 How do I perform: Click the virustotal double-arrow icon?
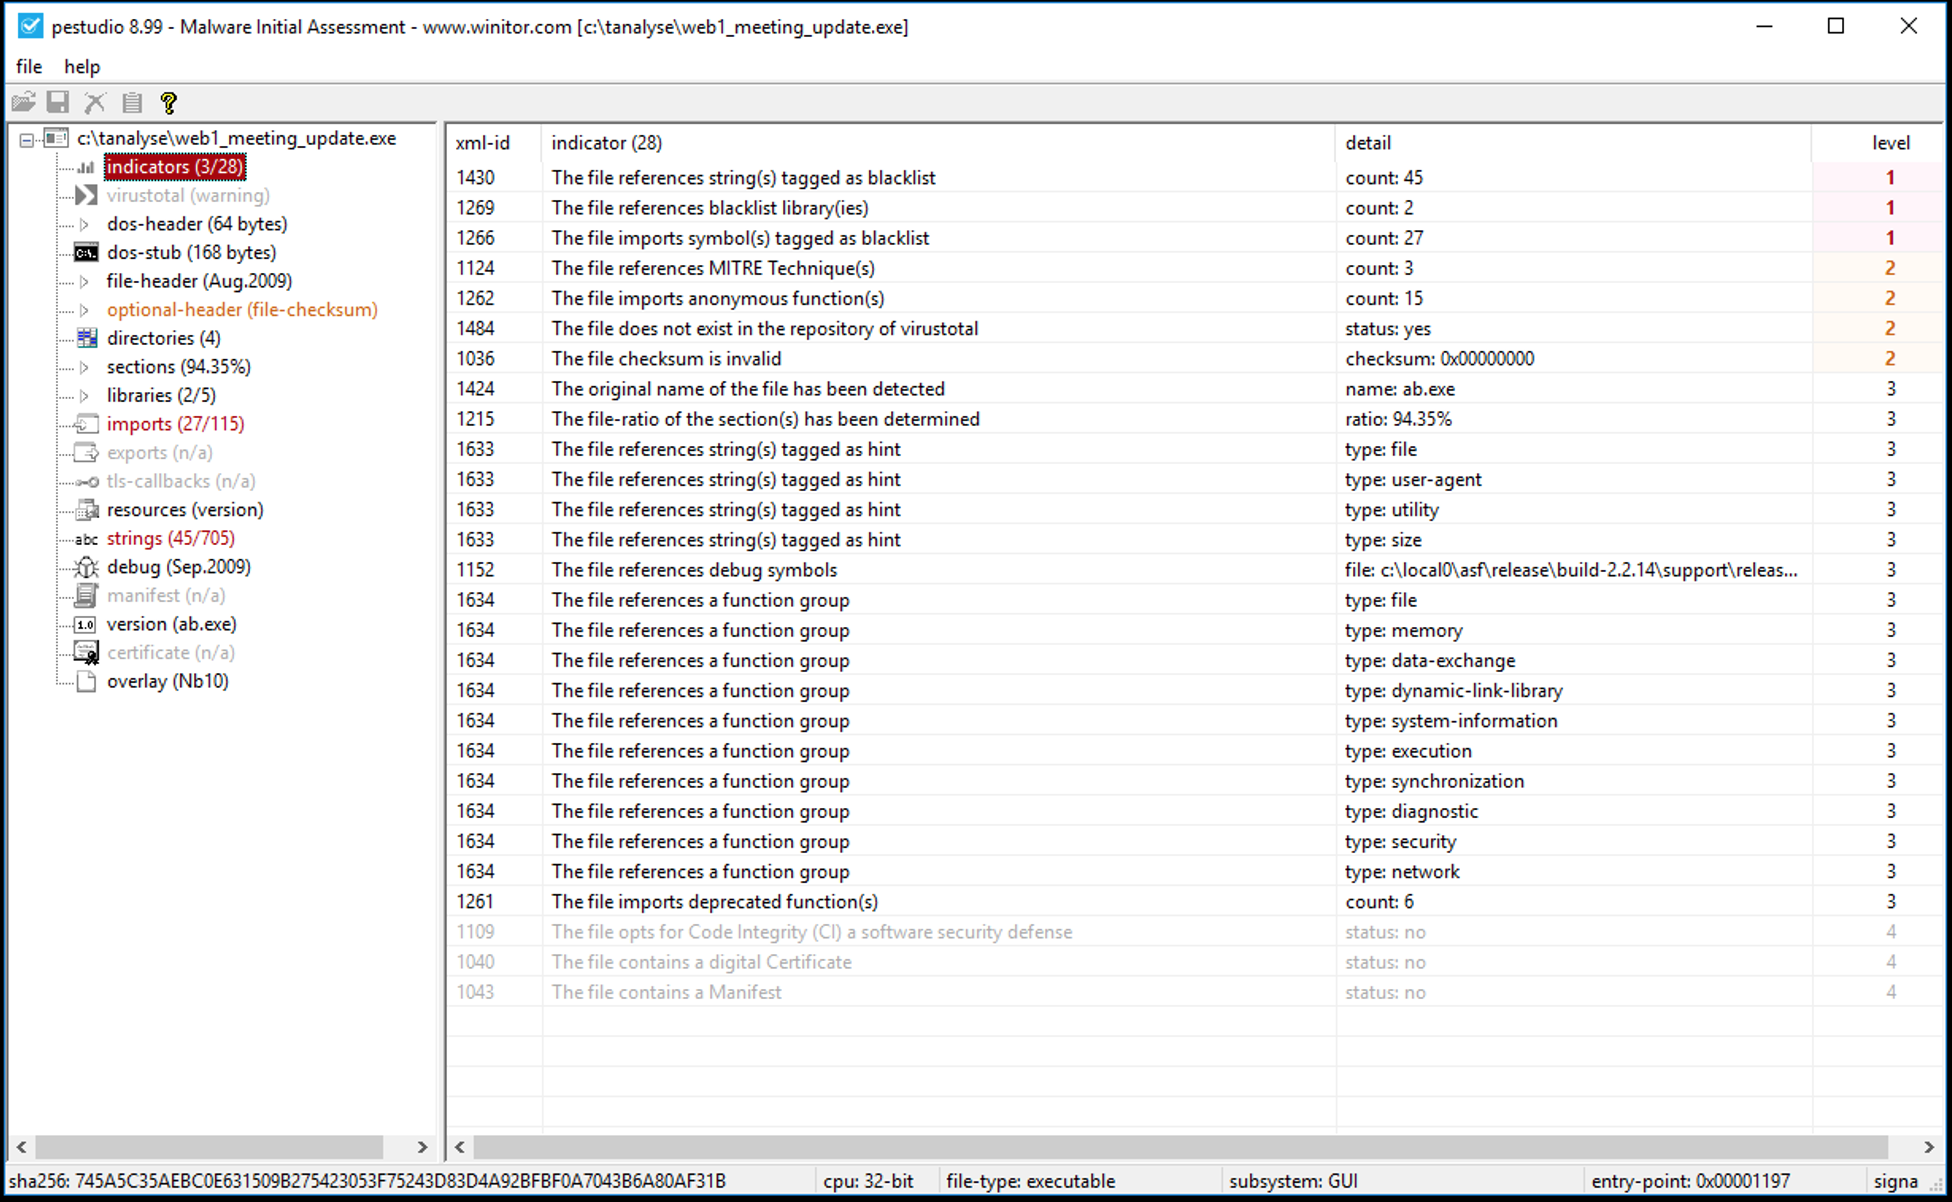85,195
